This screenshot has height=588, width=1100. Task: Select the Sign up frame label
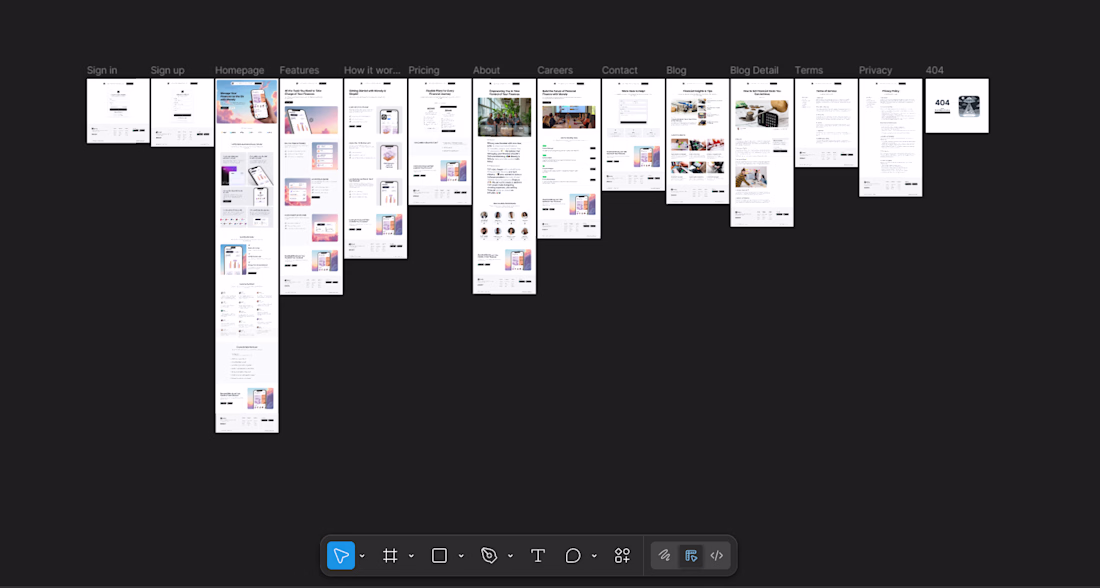[168, 70]
